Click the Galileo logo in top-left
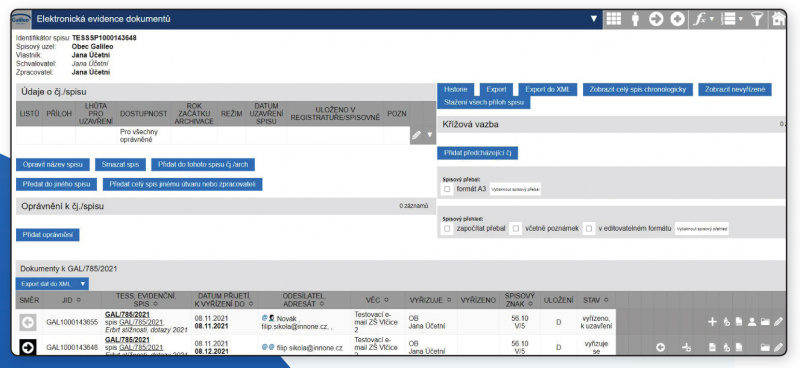 (21, 19)
